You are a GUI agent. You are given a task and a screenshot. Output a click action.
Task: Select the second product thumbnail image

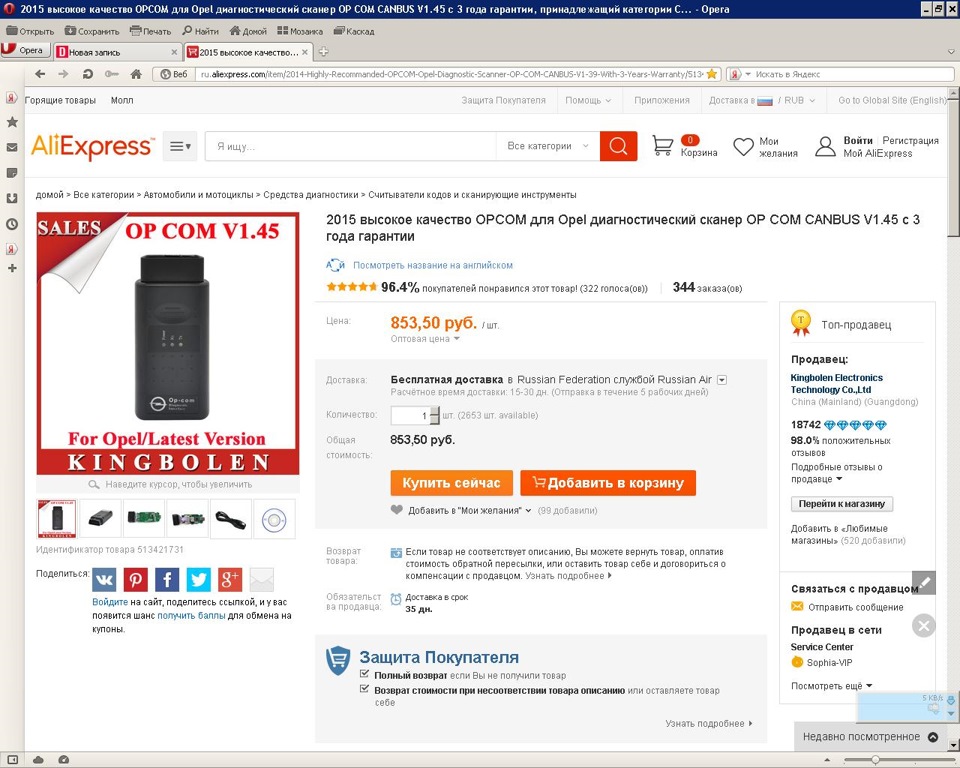[100, 519]
